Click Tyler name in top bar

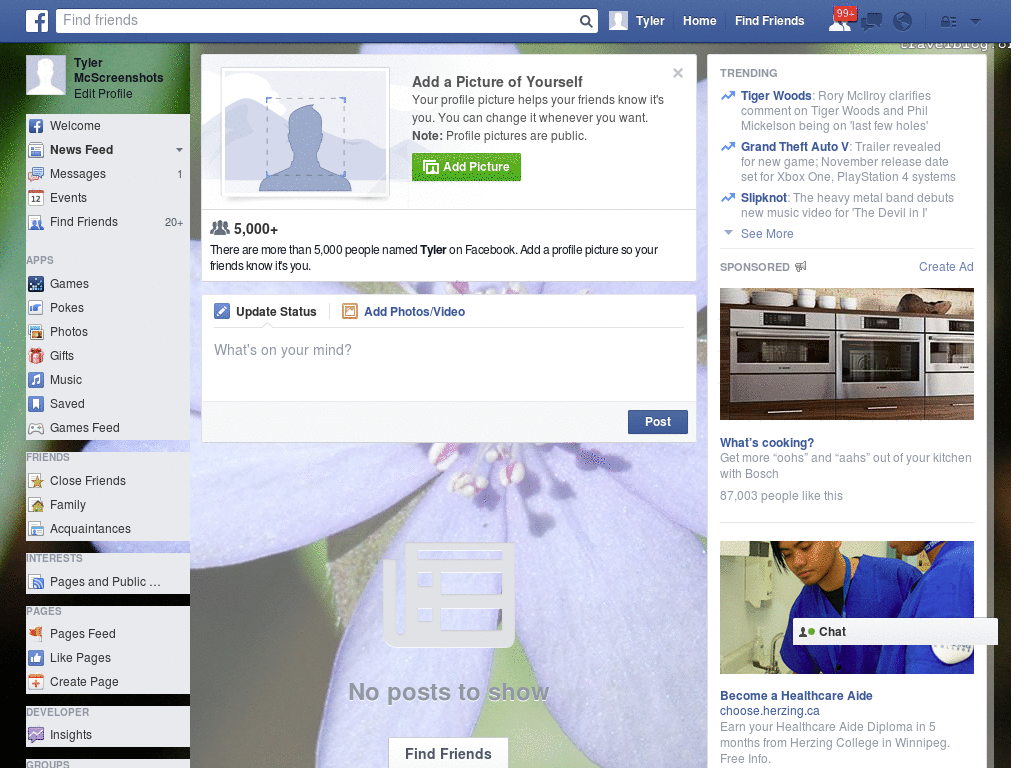650,21
